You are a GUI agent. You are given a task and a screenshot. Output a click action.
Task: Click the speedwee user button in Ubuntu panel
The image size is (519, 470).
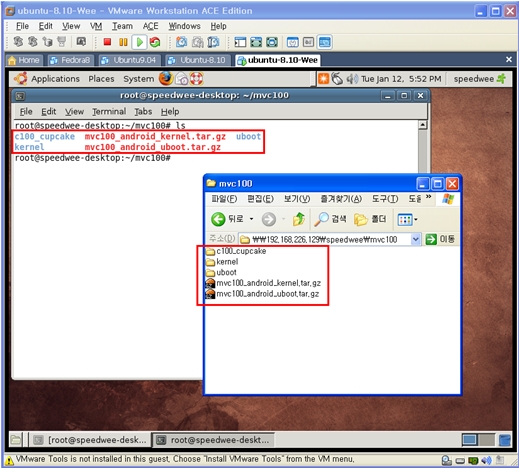click(480, 79)
